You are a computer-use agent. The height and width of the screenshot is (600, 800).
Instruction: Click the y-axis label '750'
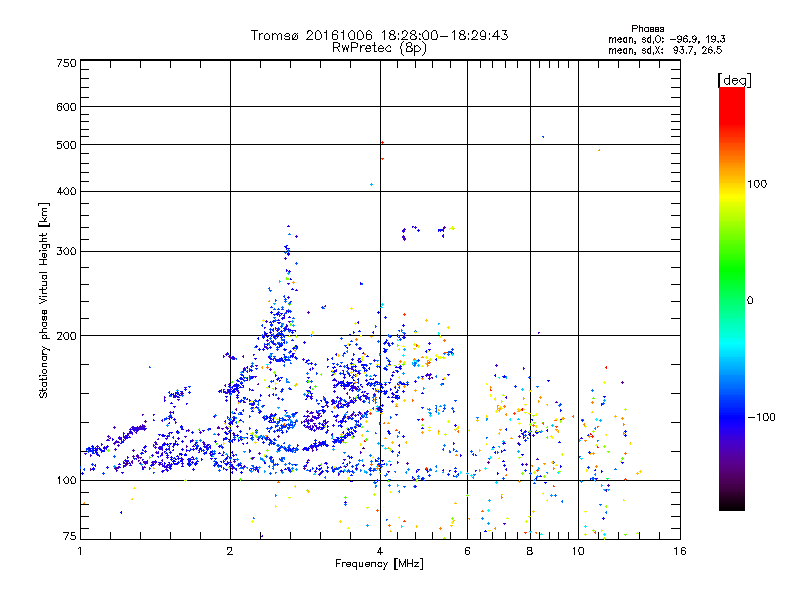(x=66, y=63)
